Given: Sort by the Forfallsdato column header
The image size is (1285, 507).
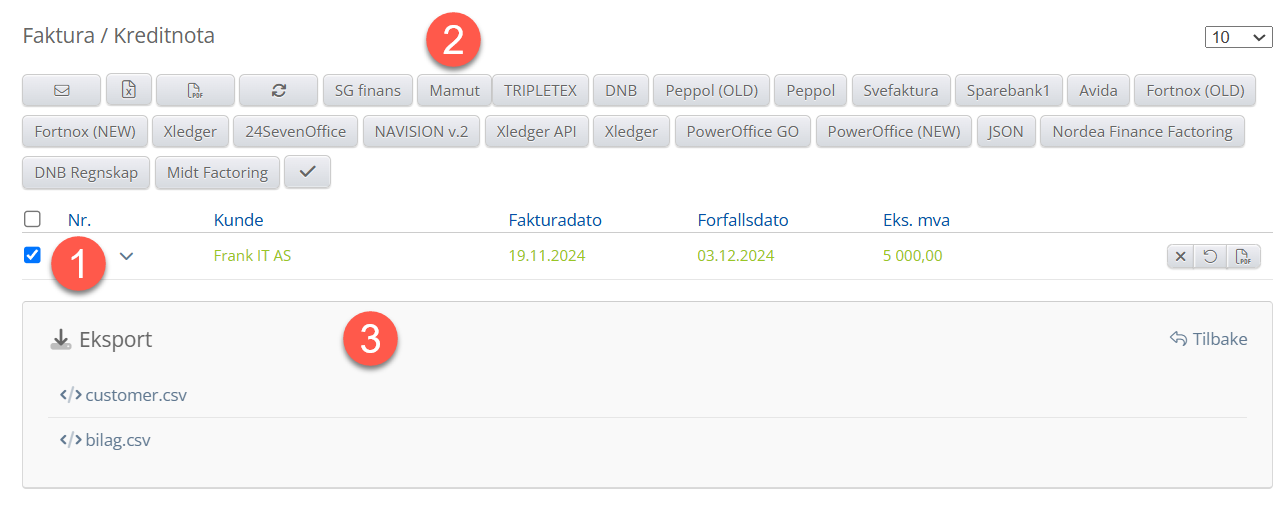Looking at the screenshot, I should (744, 220).
